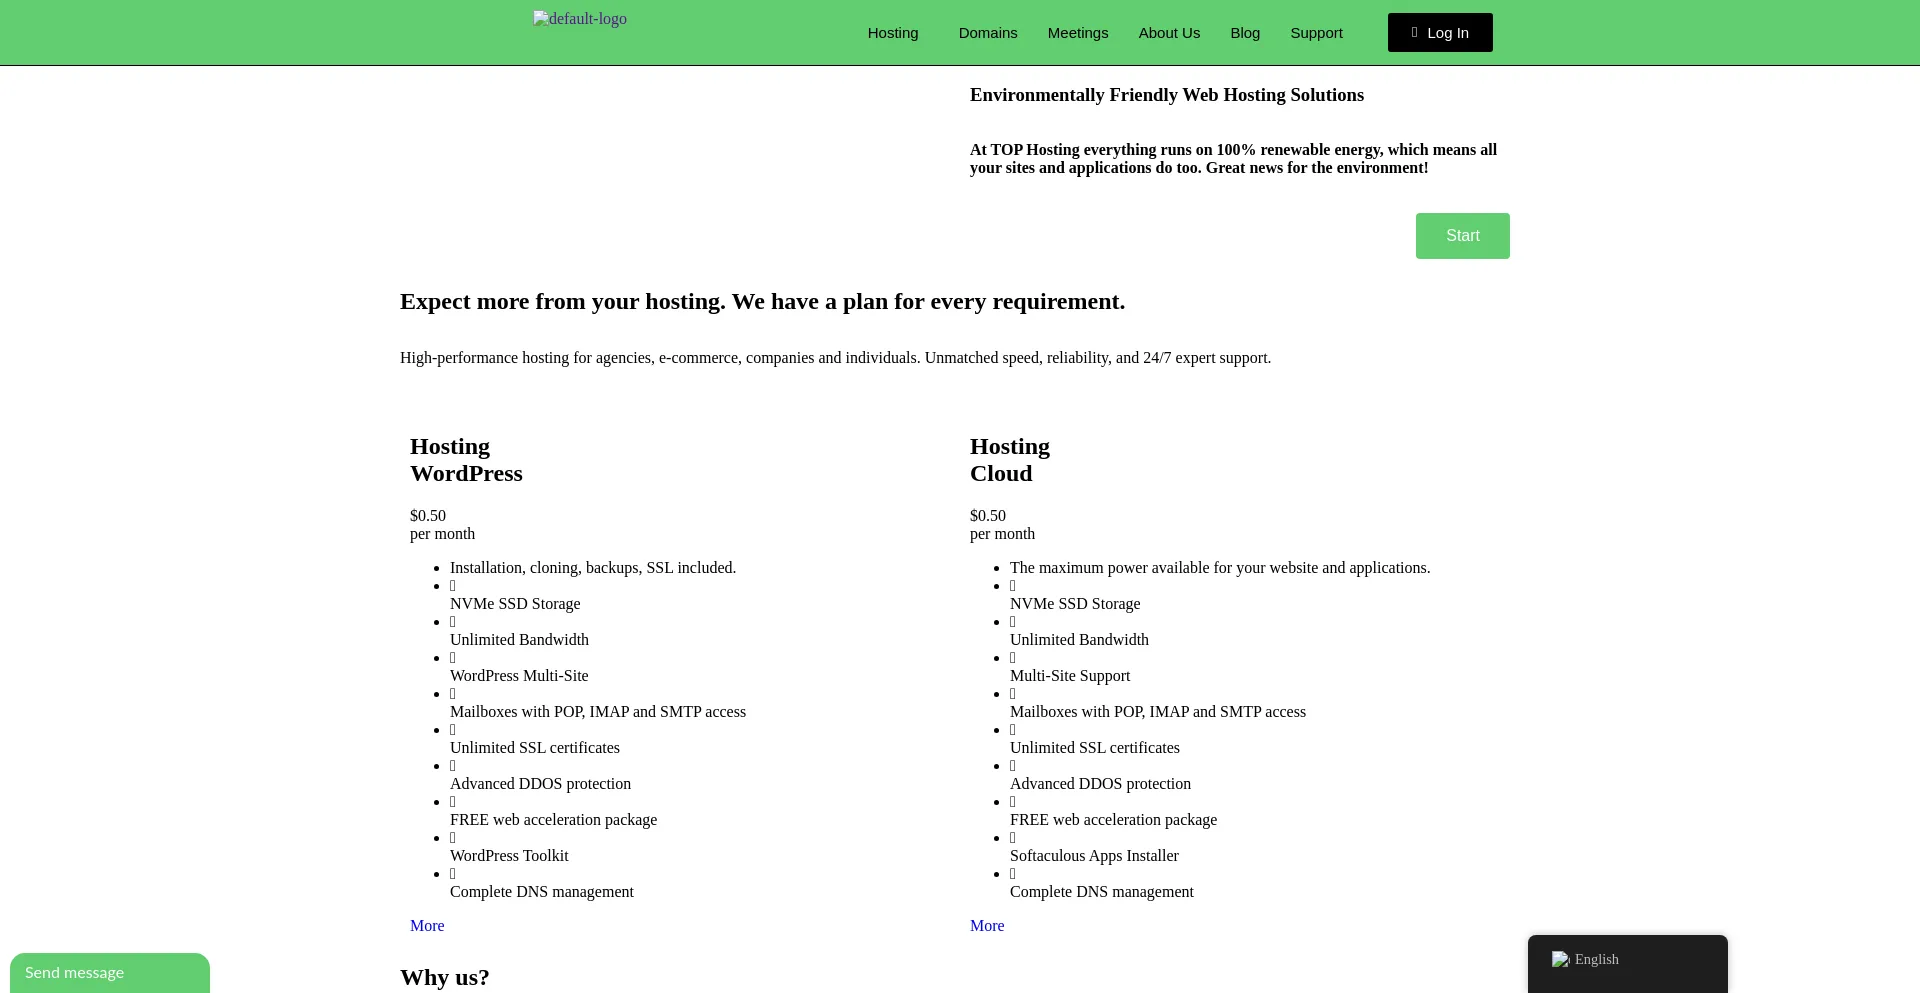
Task: Click Environmentally Friendly Web Hosting Solutions heading
Action: [1167, 95]
